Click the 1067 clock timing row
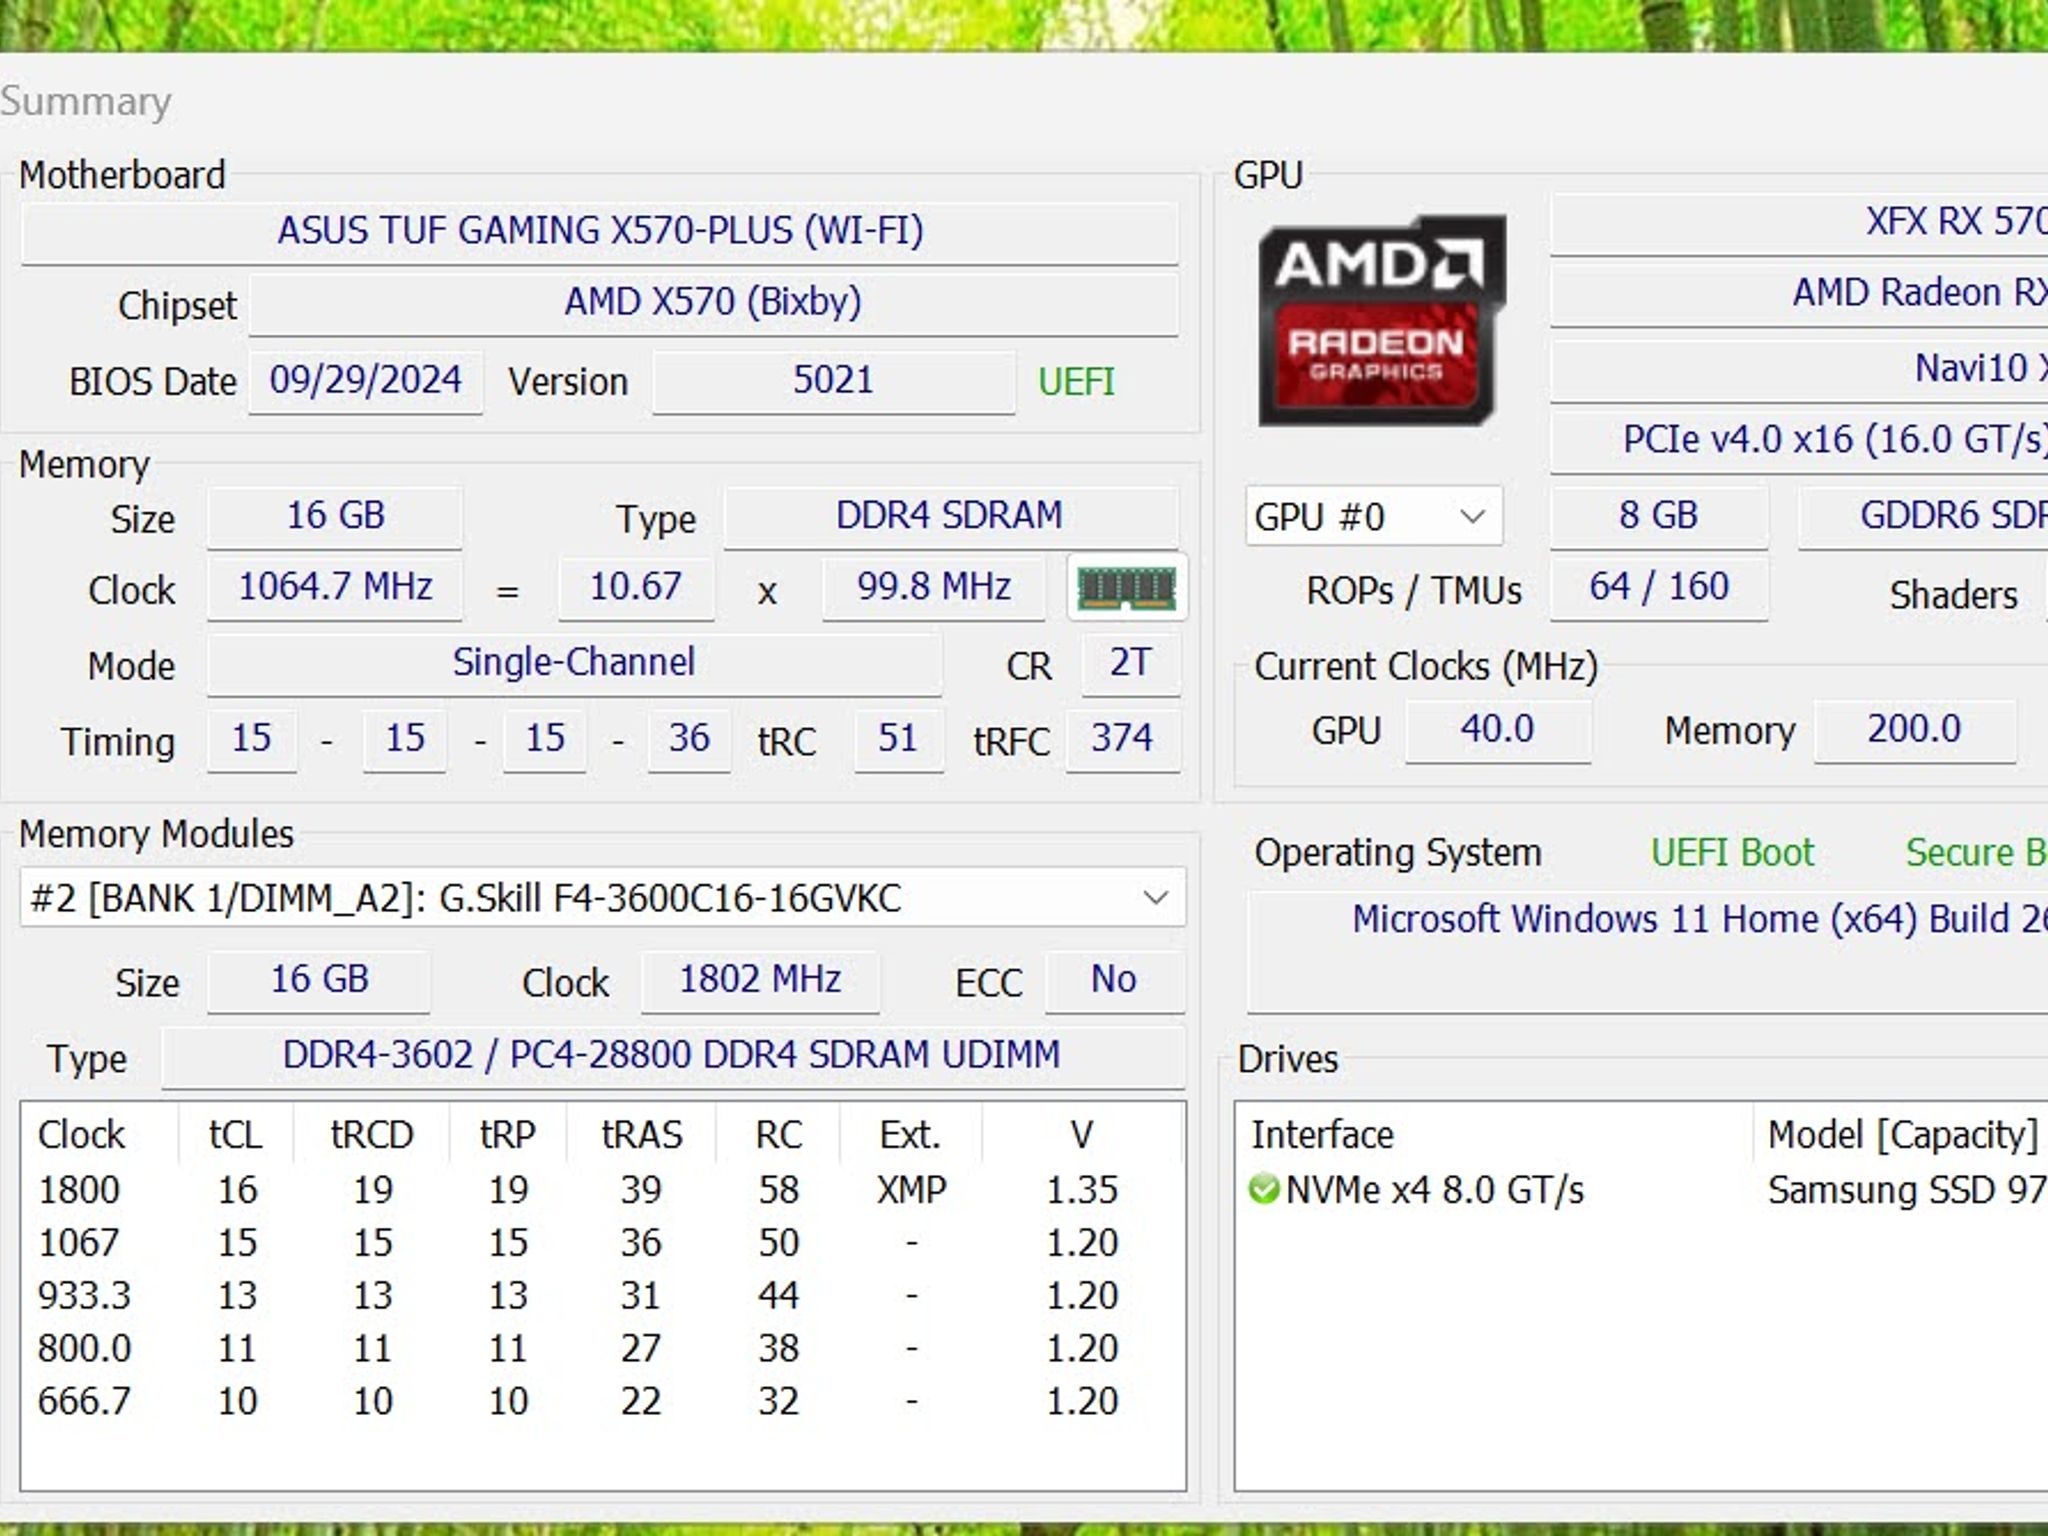The height and width of the screenshot is (1536, 2048). 602,1243
